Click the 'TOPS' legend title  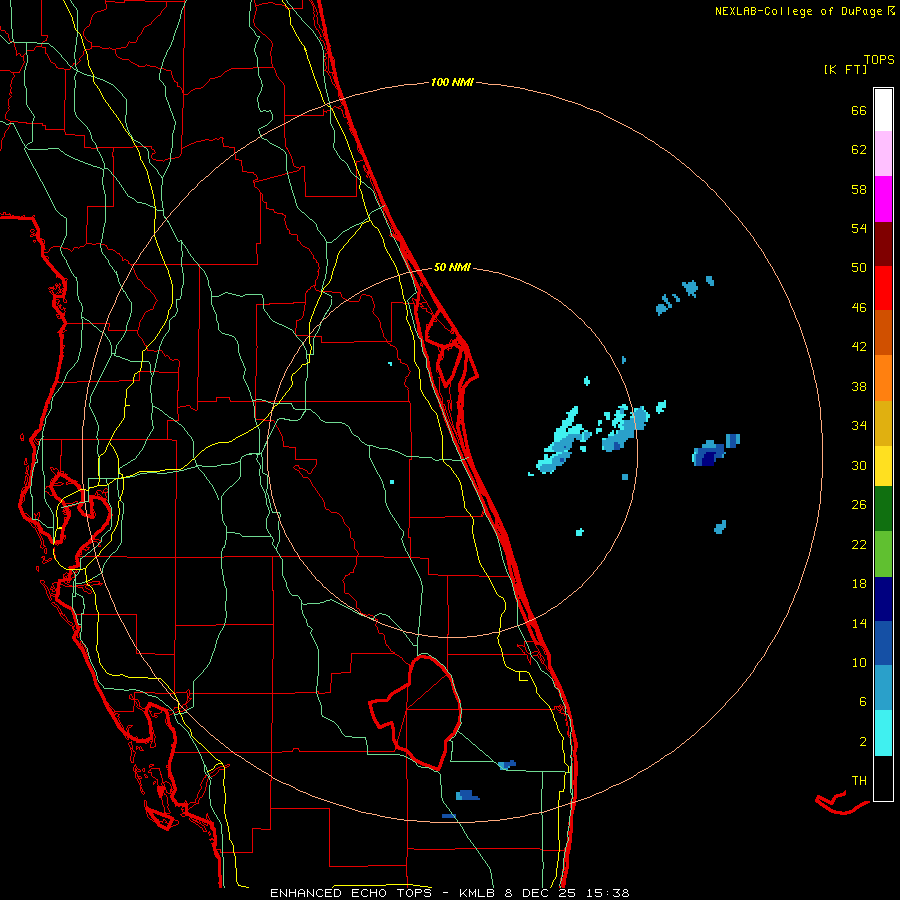tap(879, 60)
